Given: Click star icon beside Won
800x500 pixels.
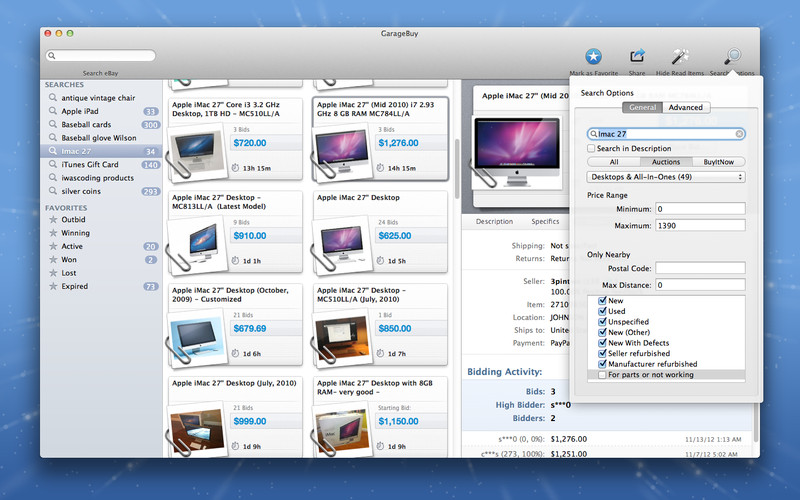Looking at the screenshot, I should click(53, 259).
